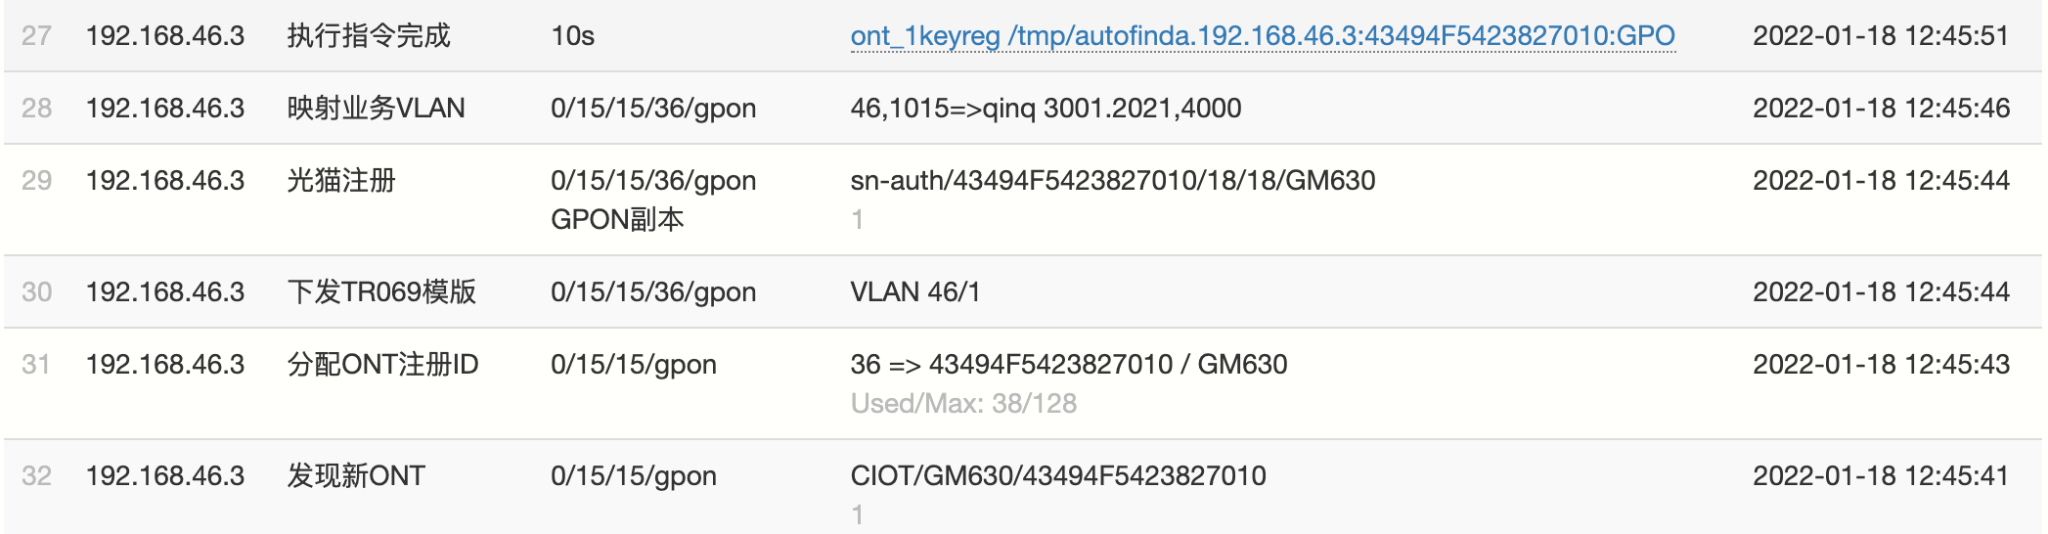The height and width of the screenshot is (534, 2048).
Task: Click the 10s duration value
Action: [x=572, y=36]
